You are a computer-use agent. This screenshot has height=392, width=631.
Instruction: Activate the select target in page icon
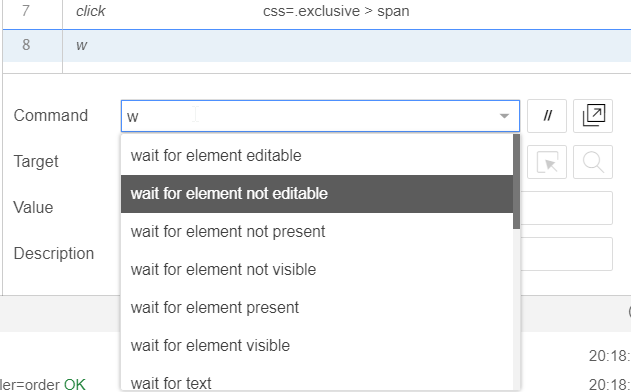tap(546, 162)
